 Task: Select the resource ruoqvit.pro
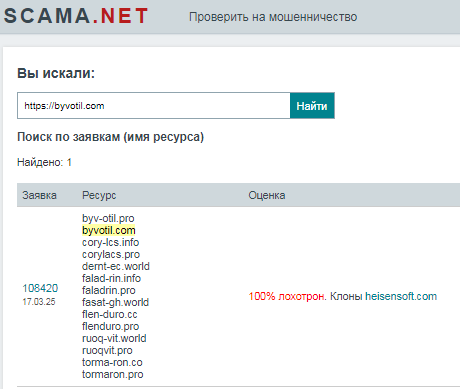pos(107,350)
